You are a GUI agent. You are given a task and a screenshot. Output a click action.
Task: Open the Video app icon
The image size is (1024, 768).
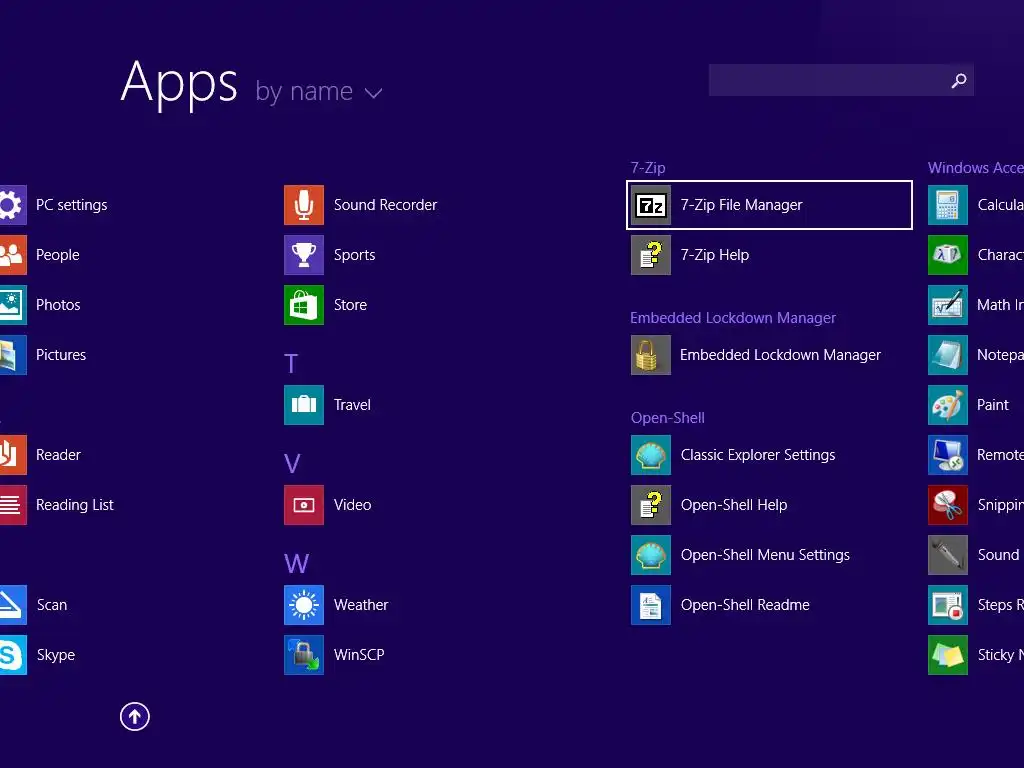pos(304,505)
